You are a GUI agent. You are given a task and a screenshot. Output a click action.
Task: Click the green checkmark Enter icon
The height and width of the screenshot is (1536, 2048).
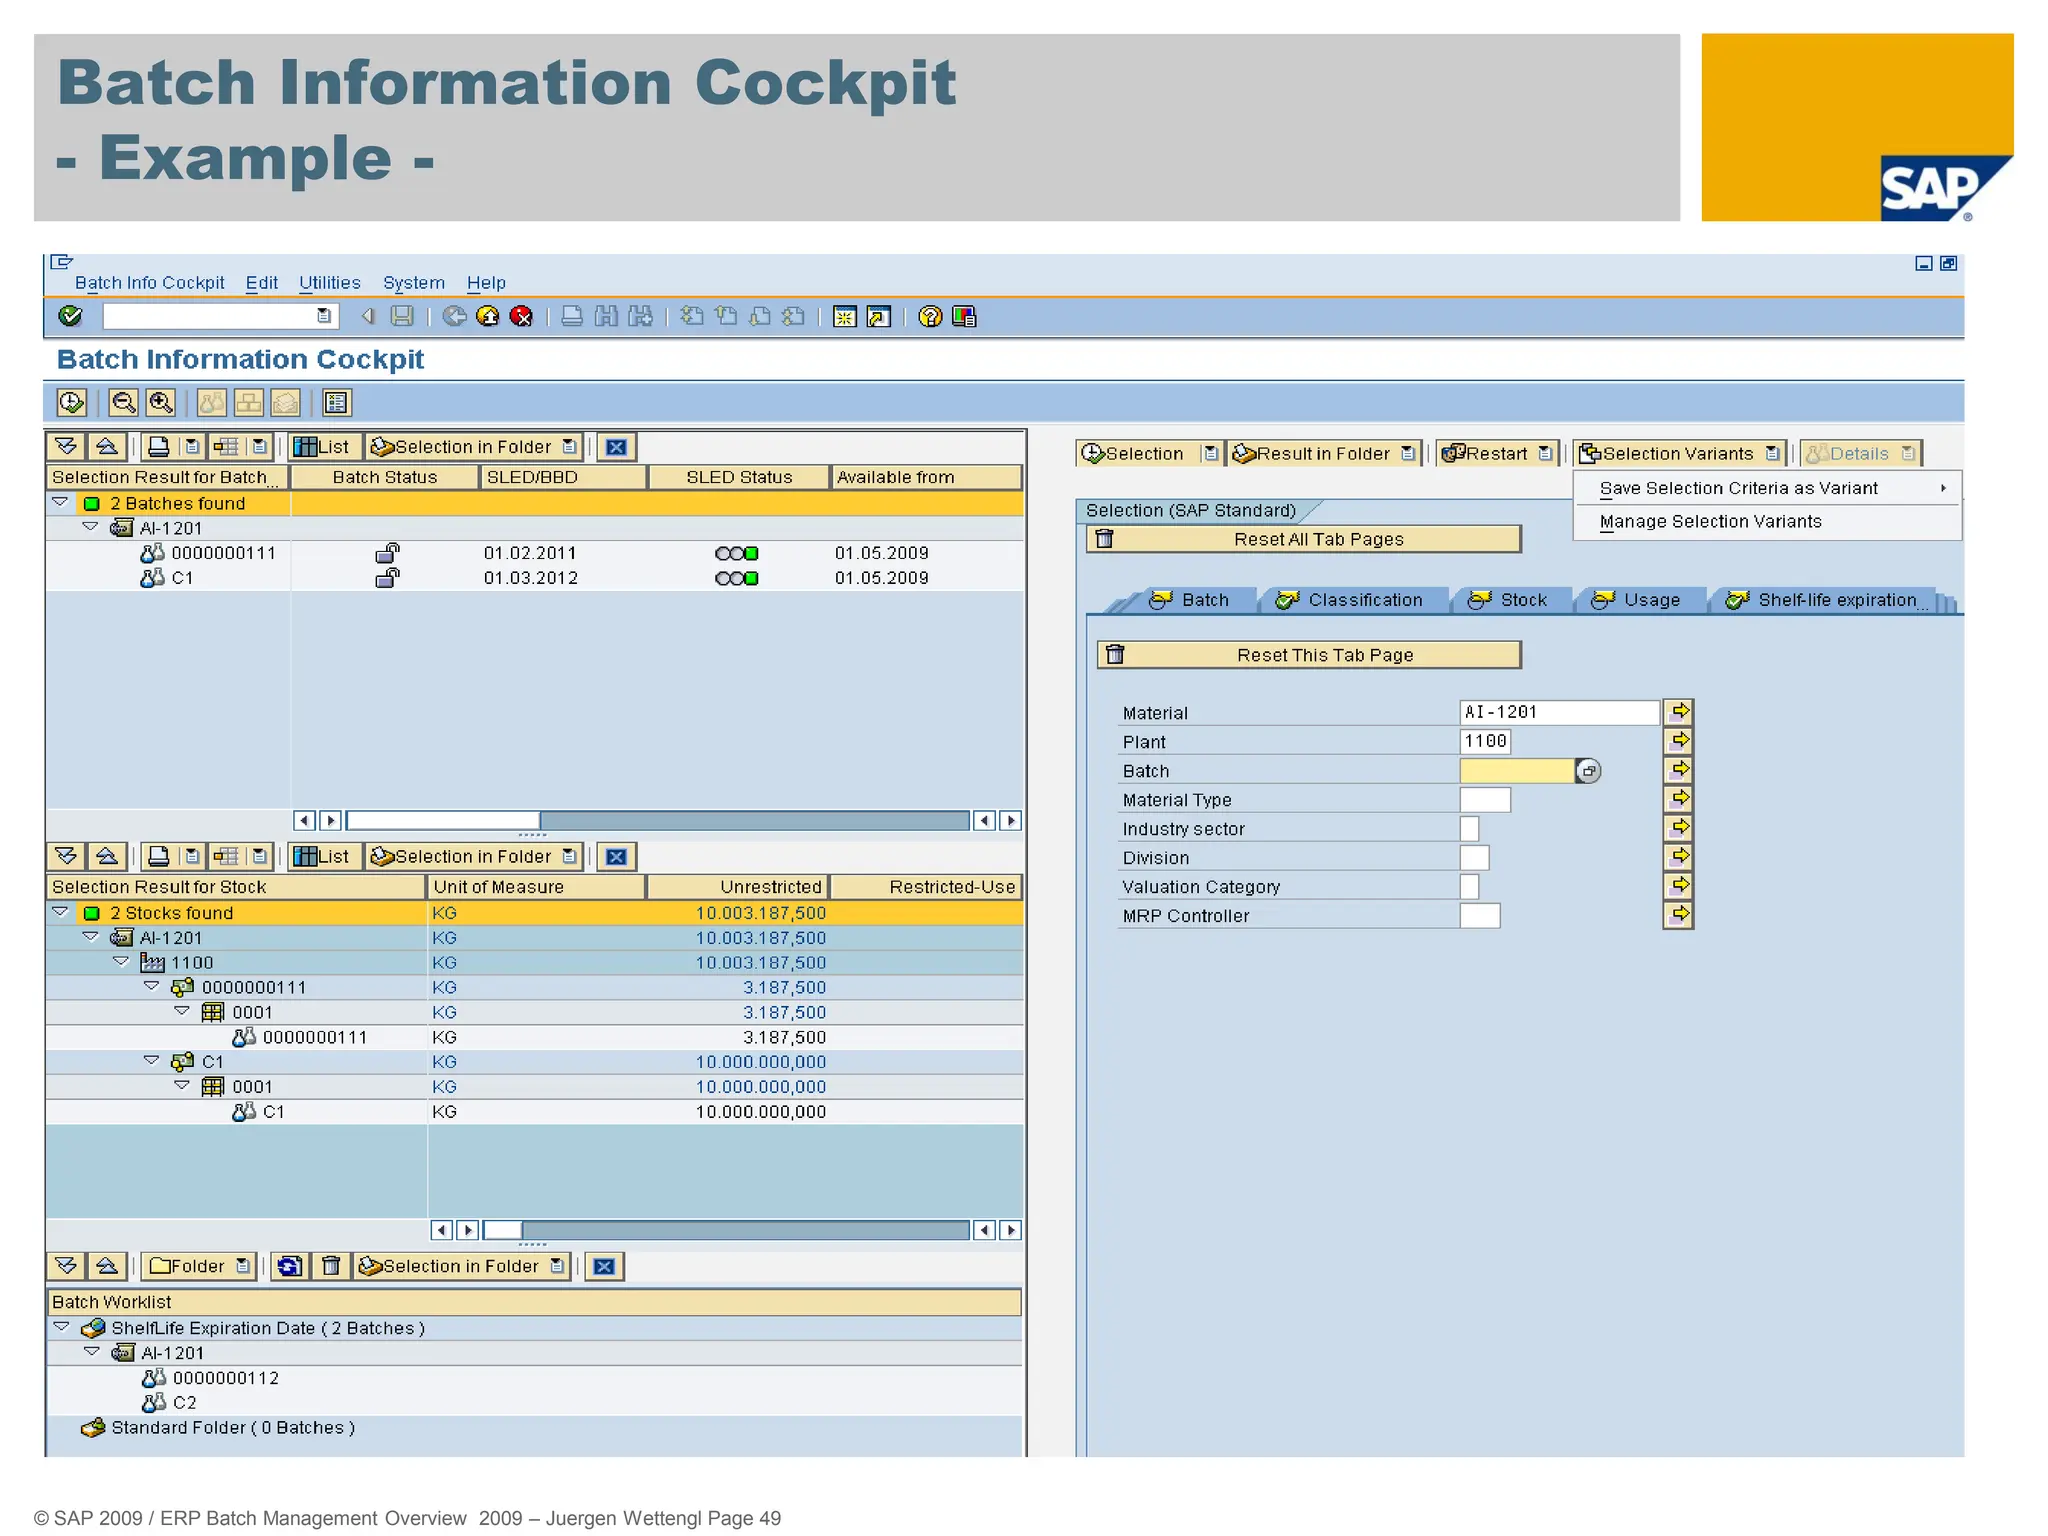pos(70,316)
